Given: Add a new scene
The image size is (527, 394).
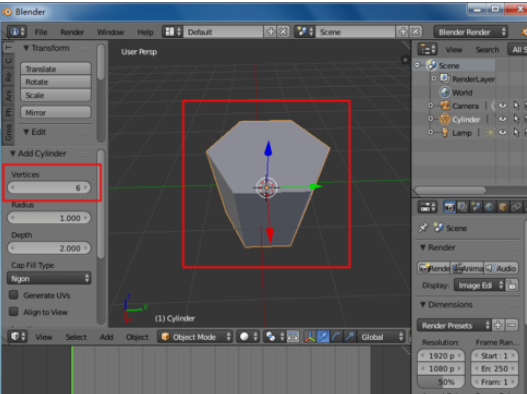Looking at the screenshot, I should pyautogui.click(x=403, y=32).
